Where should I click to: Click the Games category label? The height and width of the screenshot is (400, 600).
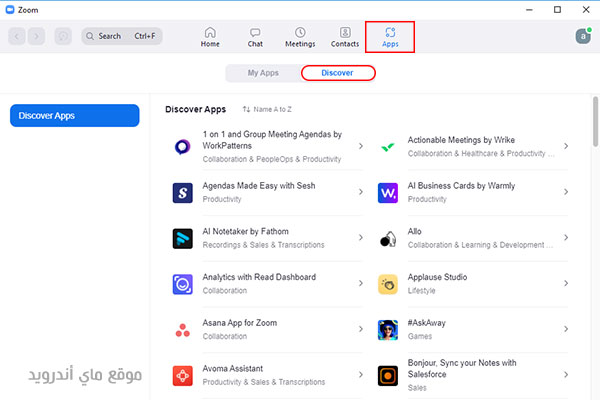click(420, 336)
